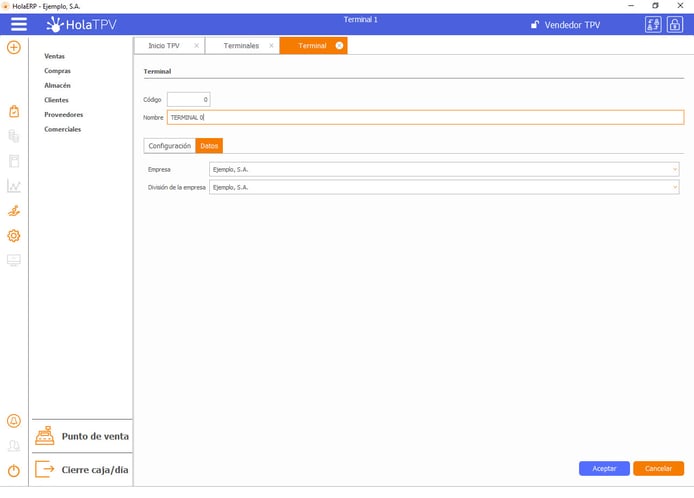Click the Terminal section heading
This screenshot has width=694, height=498.
157,71
